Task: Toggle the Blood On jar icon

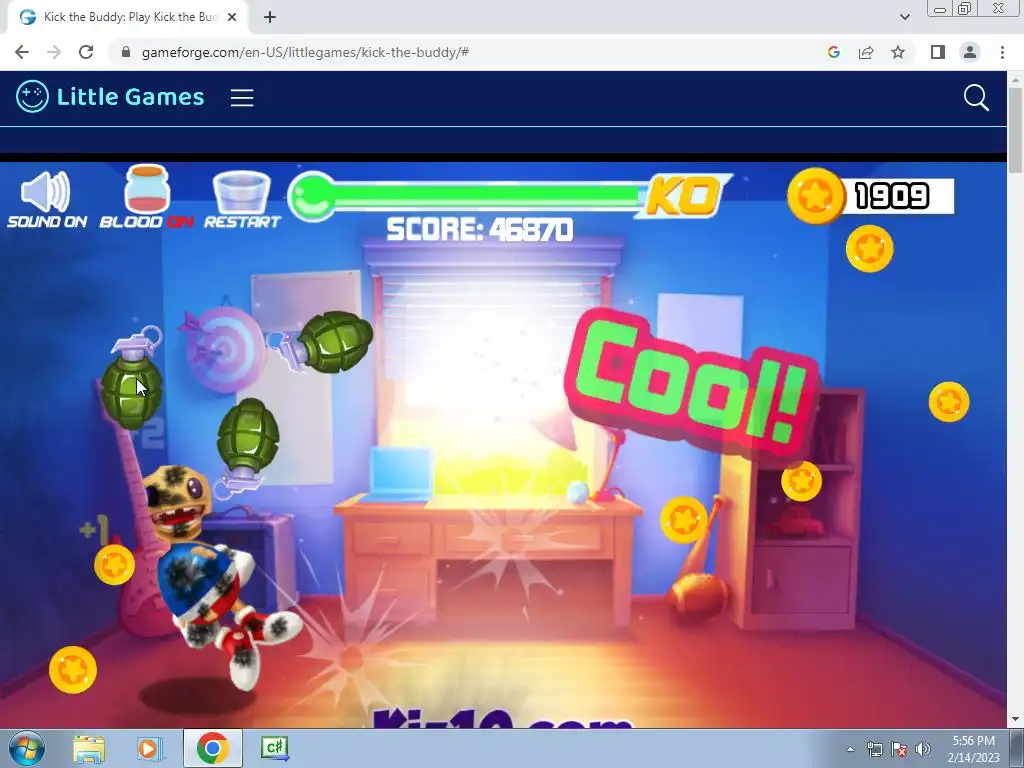Action: pos(147,189)
